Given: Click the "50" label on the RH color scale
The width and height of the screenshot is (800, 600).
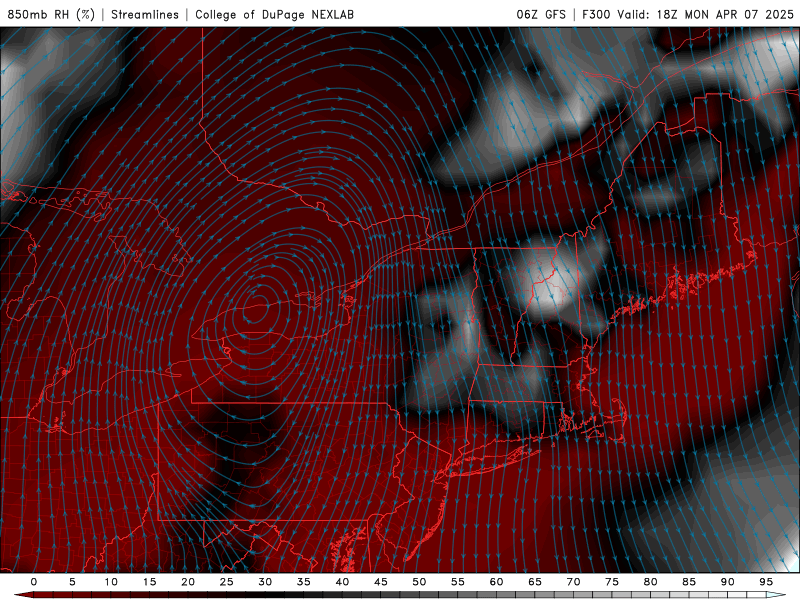Looking at the screenshot, I should (x=419, y=582).
